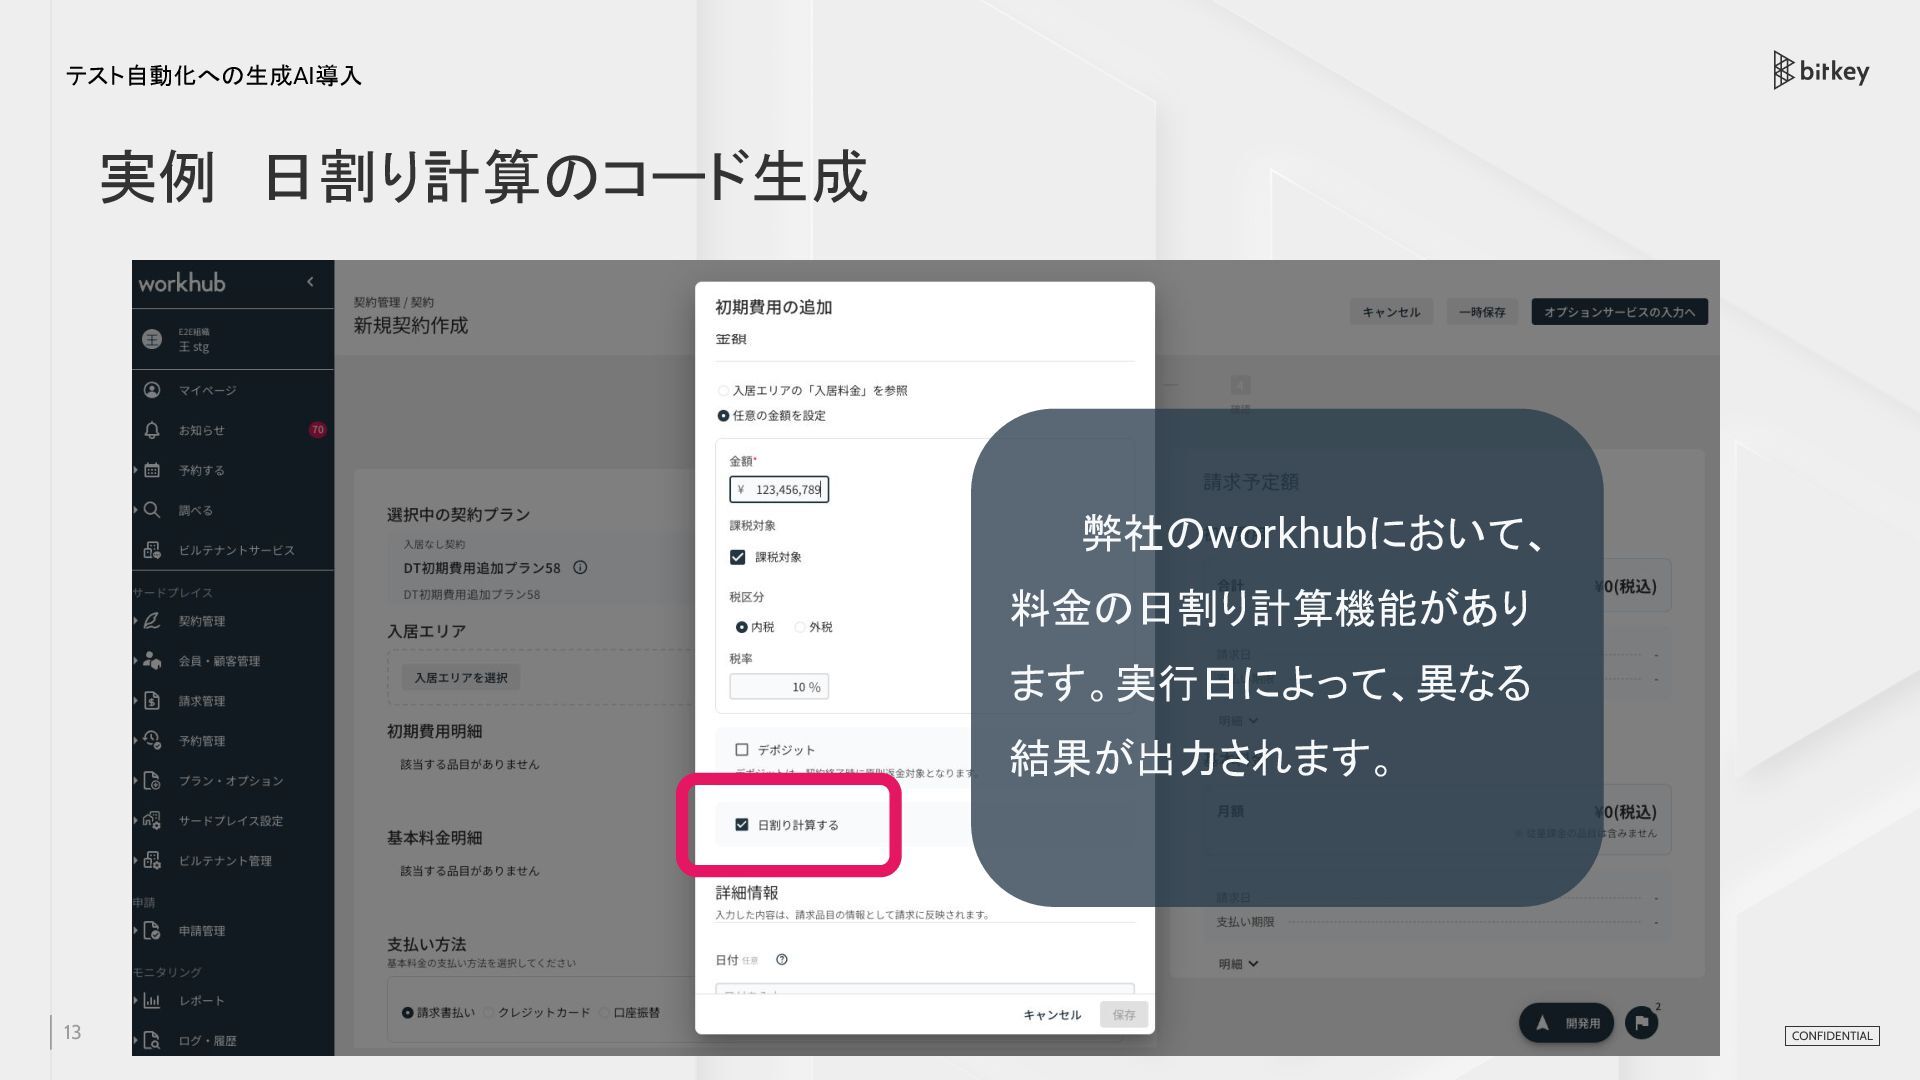Expand the 契約管理 sidebar arrow

(x=136, y=621)
